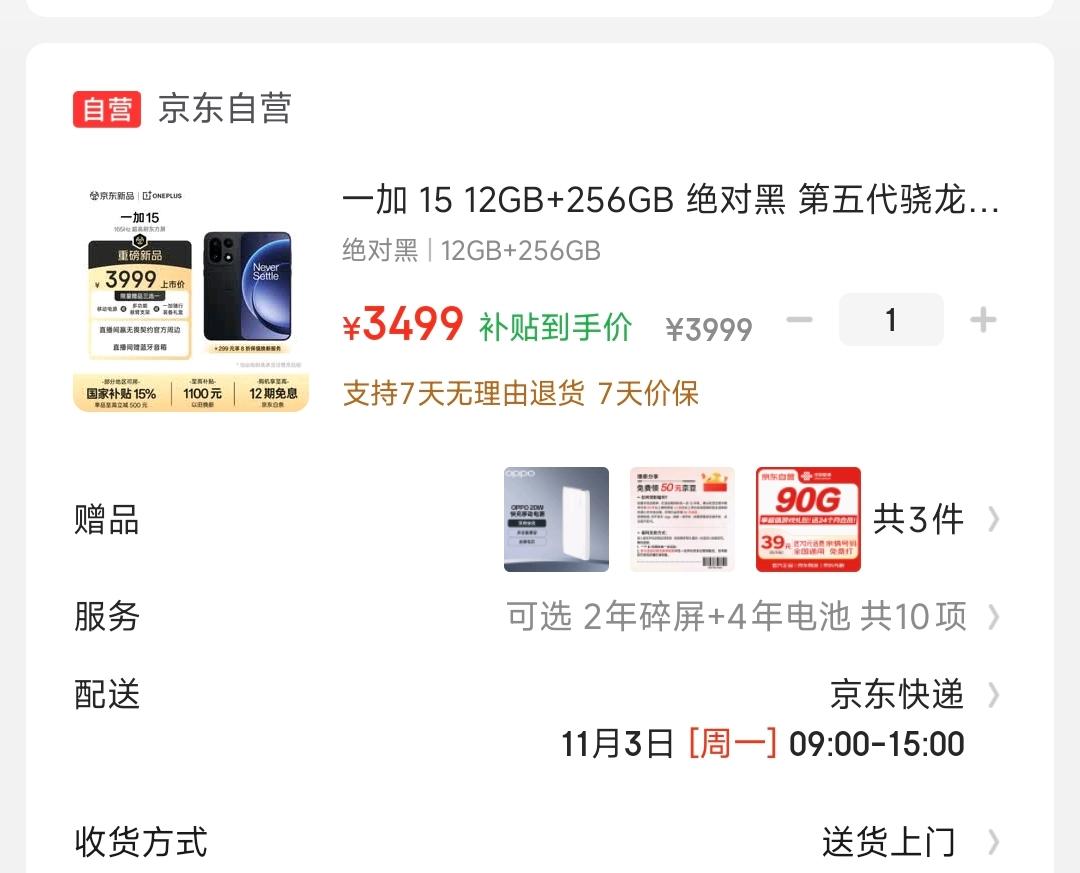
Task: Expand the 共3件 gifts chevron
Action: tap(993, 520)
